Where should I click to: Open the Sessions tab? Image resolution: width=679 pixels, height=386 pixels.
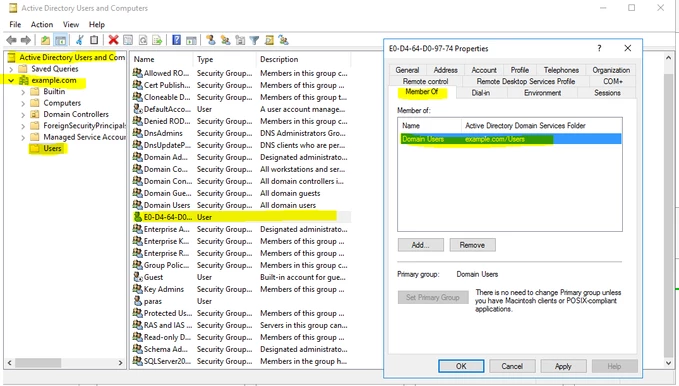point(607,93)
